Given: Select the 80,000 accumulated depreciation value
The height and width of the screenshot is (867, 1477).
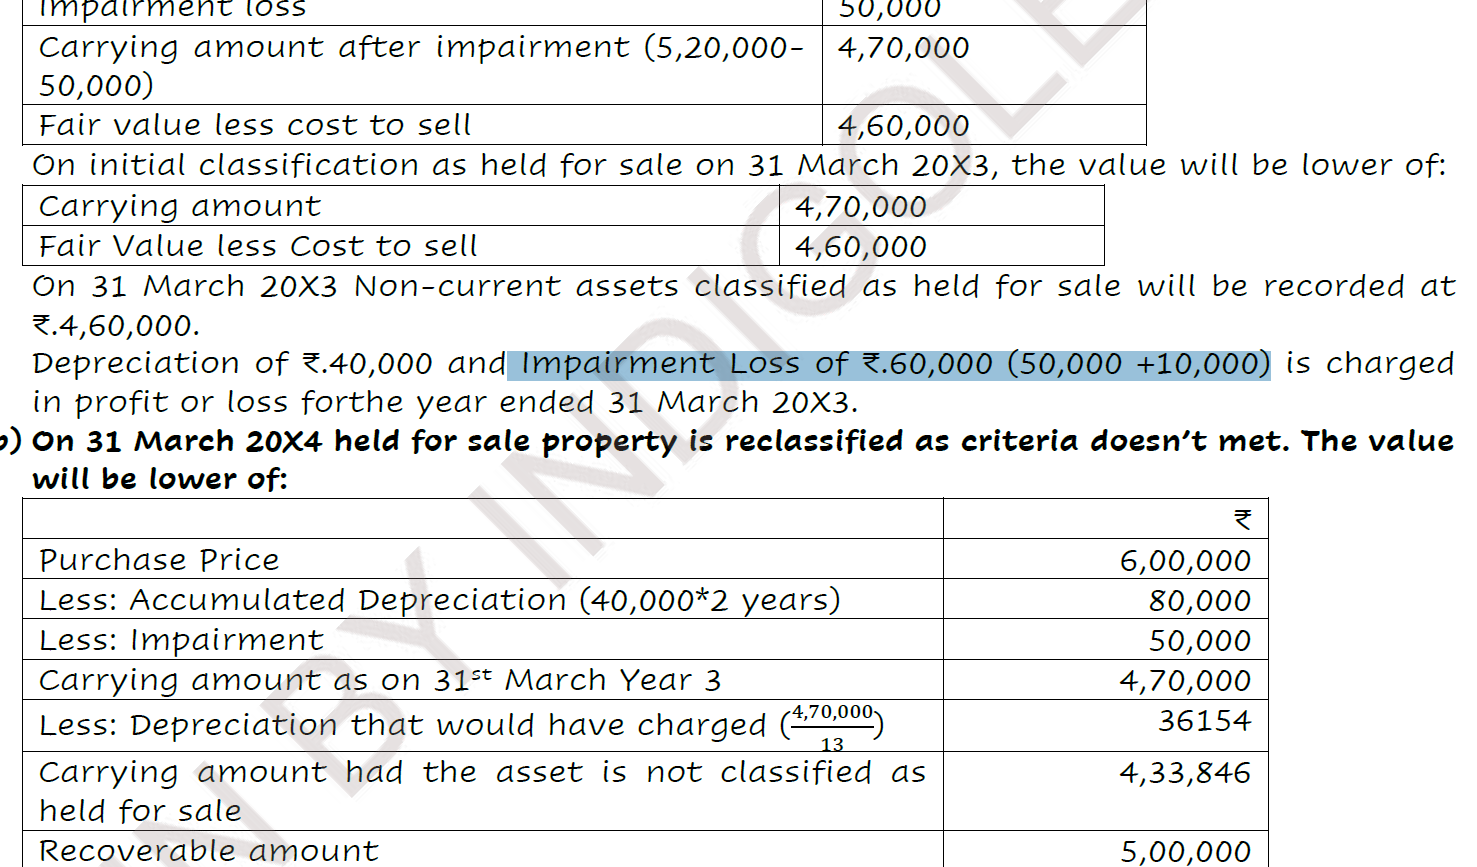Looking at the screenshot, I should 1199,601.
